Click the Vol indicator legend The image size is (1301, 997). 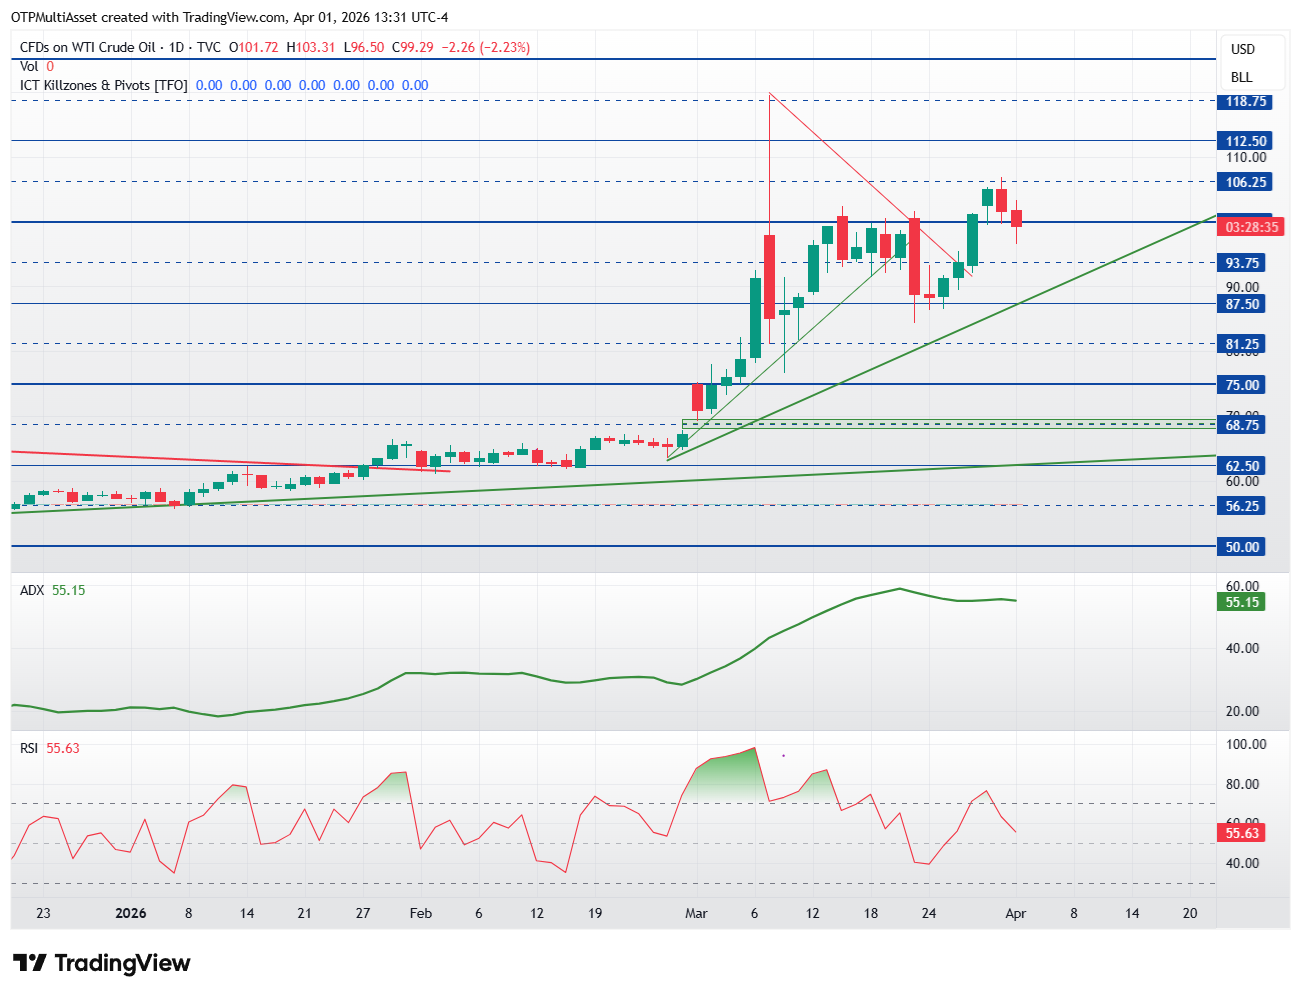click(x=29, y=66)
